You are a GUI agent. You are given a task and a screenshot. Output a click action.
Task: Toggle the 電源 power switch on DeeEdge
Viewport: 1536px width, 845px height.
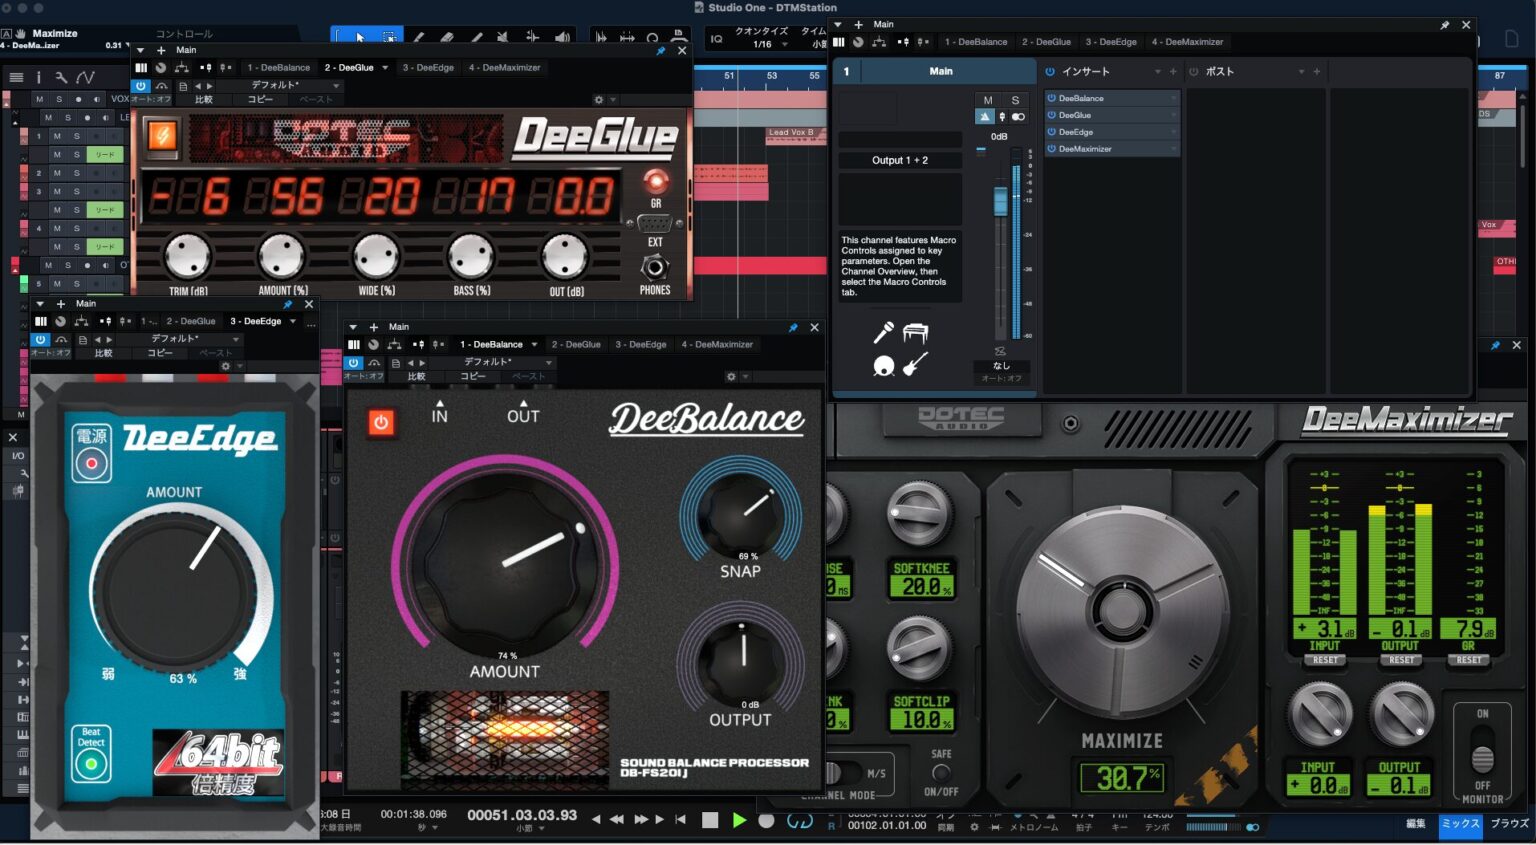[91, 462]
